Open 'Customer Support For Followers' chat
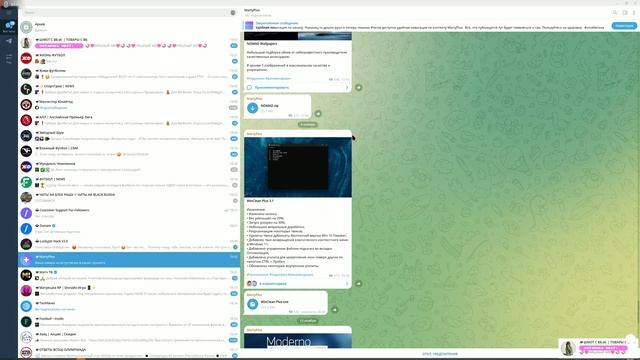This screenshot has height=360, width=640. (x=129, y=213)
